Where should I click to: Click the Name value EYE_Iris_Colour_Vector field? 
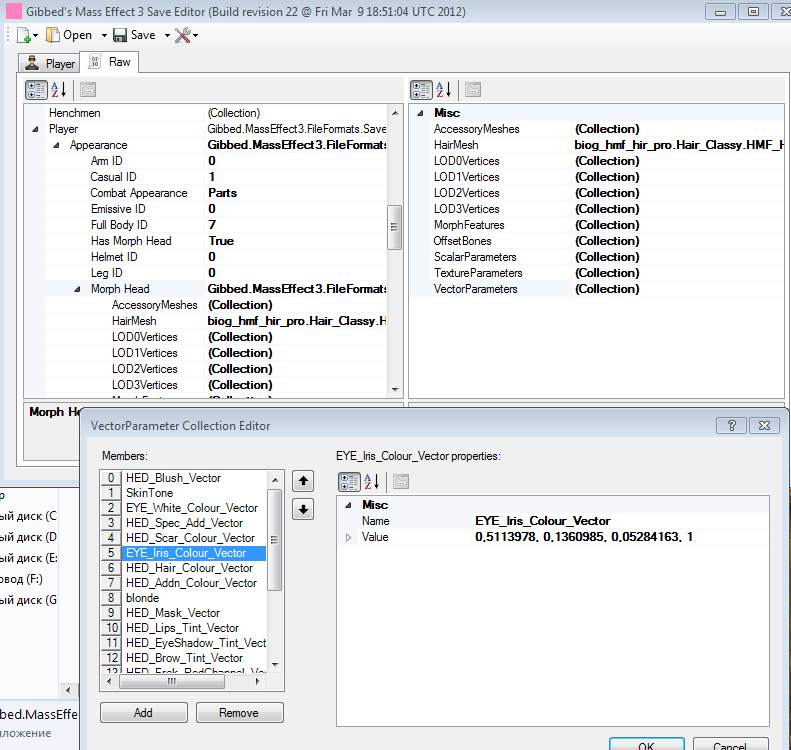[x=620, y=521]
